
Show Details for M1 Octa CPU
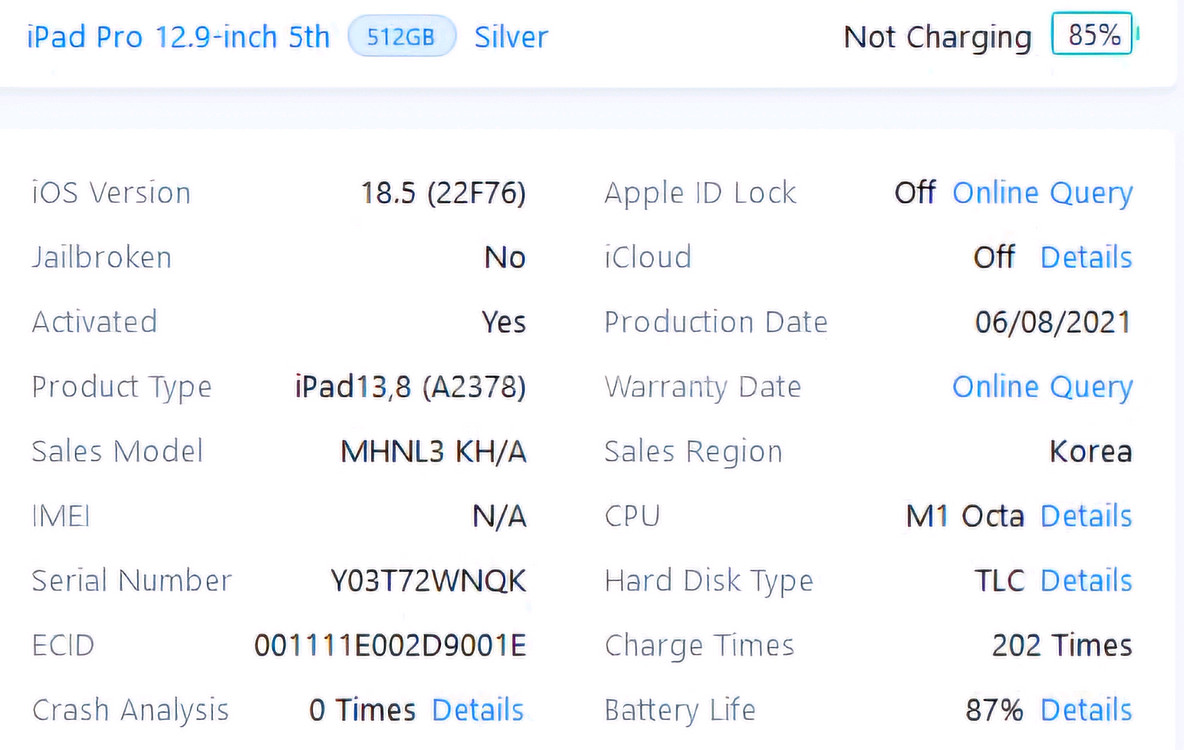point(1086,516)
